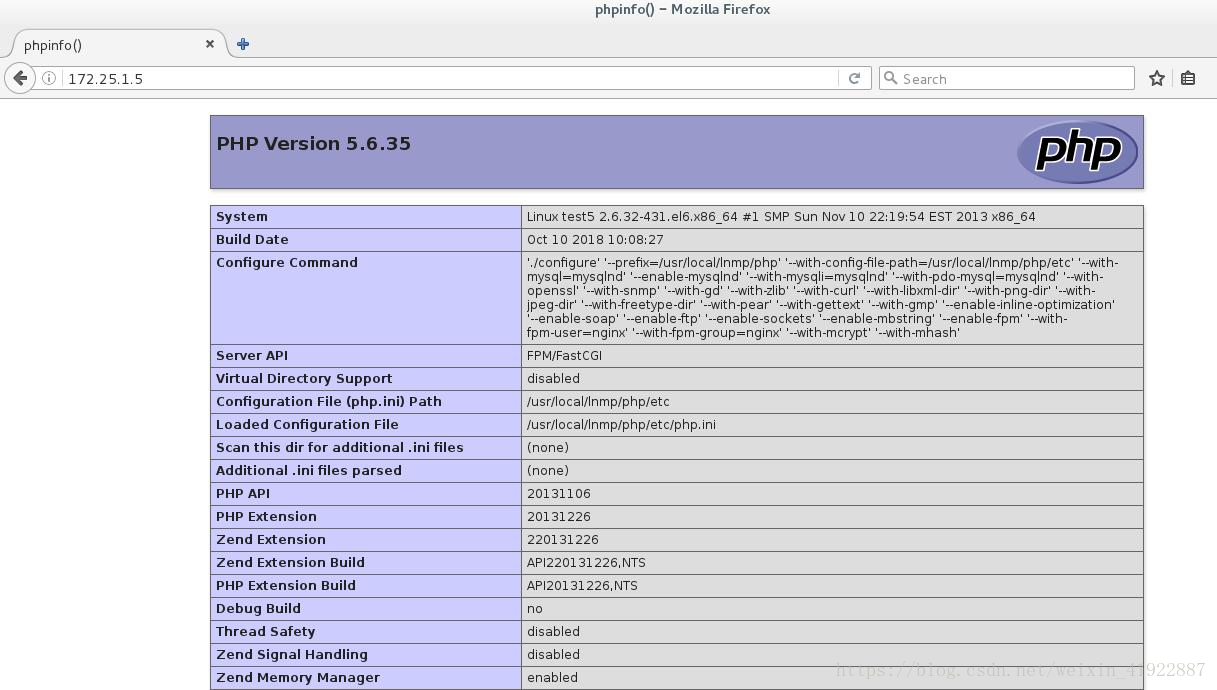Select the value 20131106
Image resolution: width=1217 pixels, height=690 pixels.
[x=559, y=493]
